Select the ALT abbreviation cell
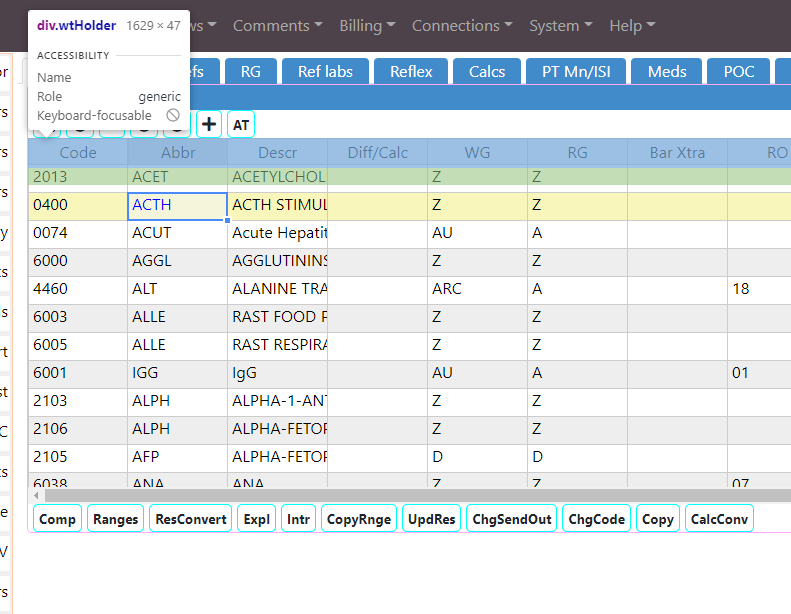This screenshot has width=791, height=614. tap(178, 290)
